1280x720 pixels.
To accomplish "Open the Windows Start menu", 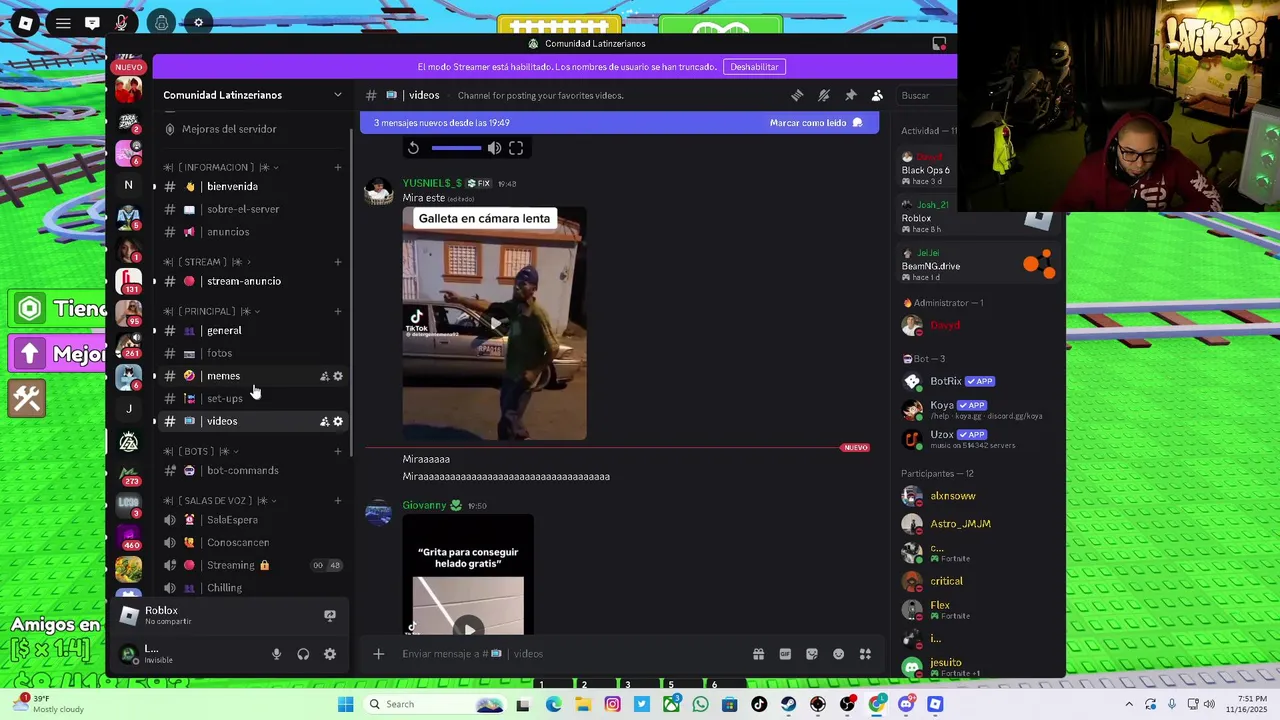I will pos(345,704).
